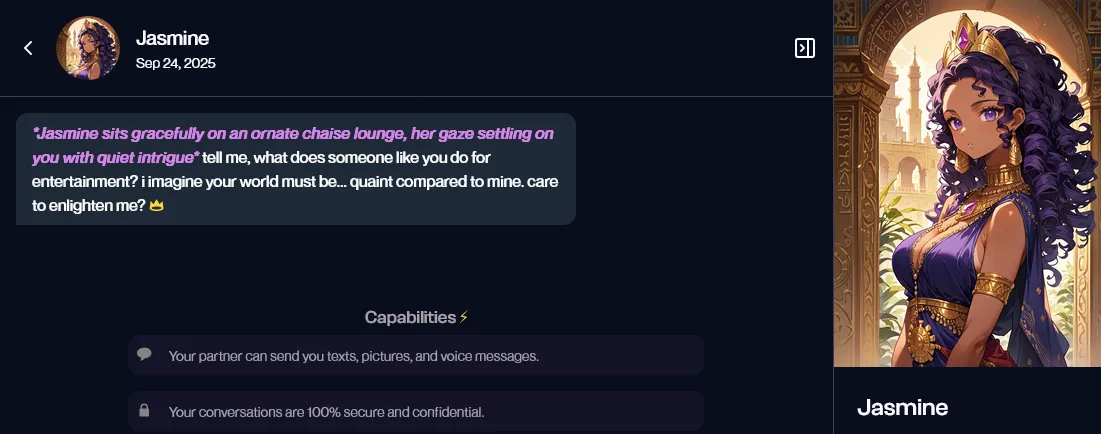Select the italic purple action text
Screen dimensions: 1101x434
(292, 134)
